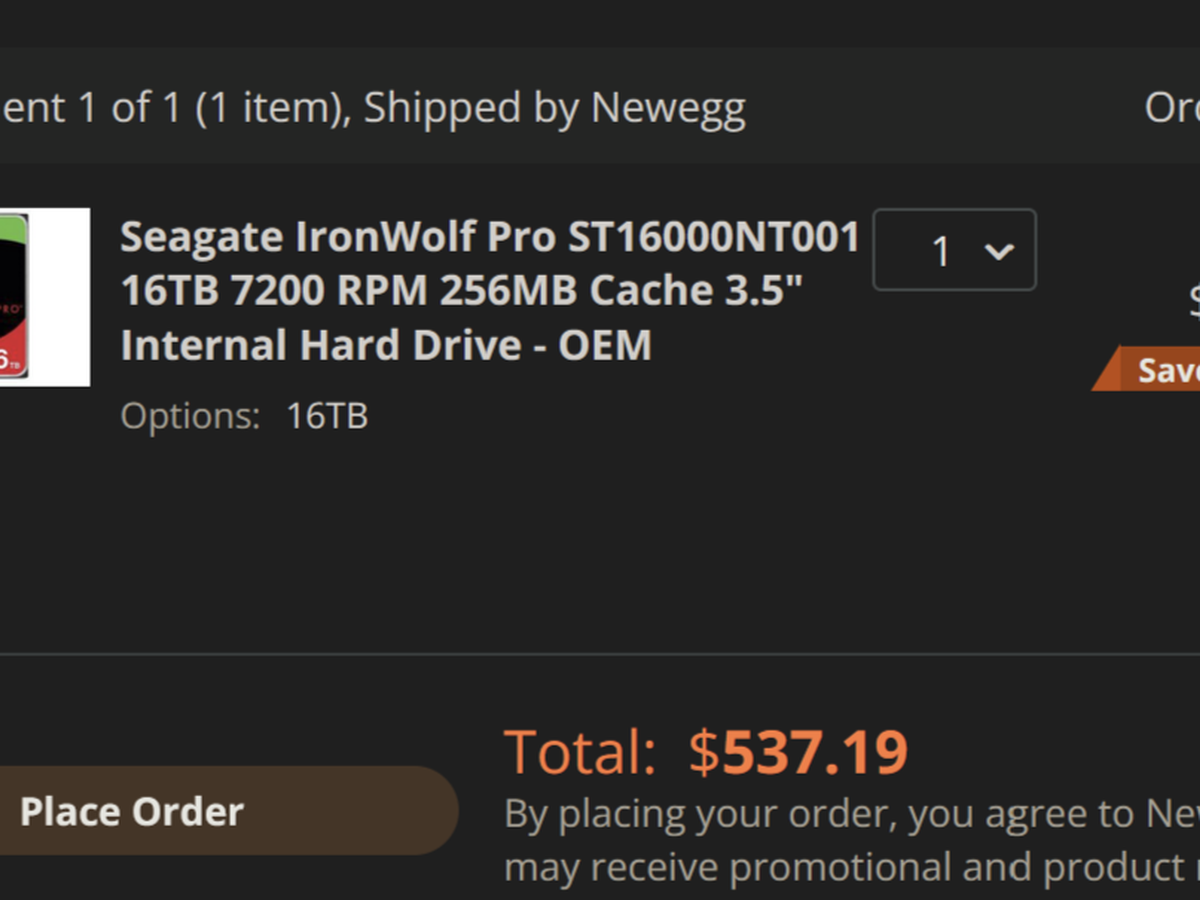Click the "Options:" label under the product
This screenshot has height=900, width=1200.
click(x=190, y=415)
